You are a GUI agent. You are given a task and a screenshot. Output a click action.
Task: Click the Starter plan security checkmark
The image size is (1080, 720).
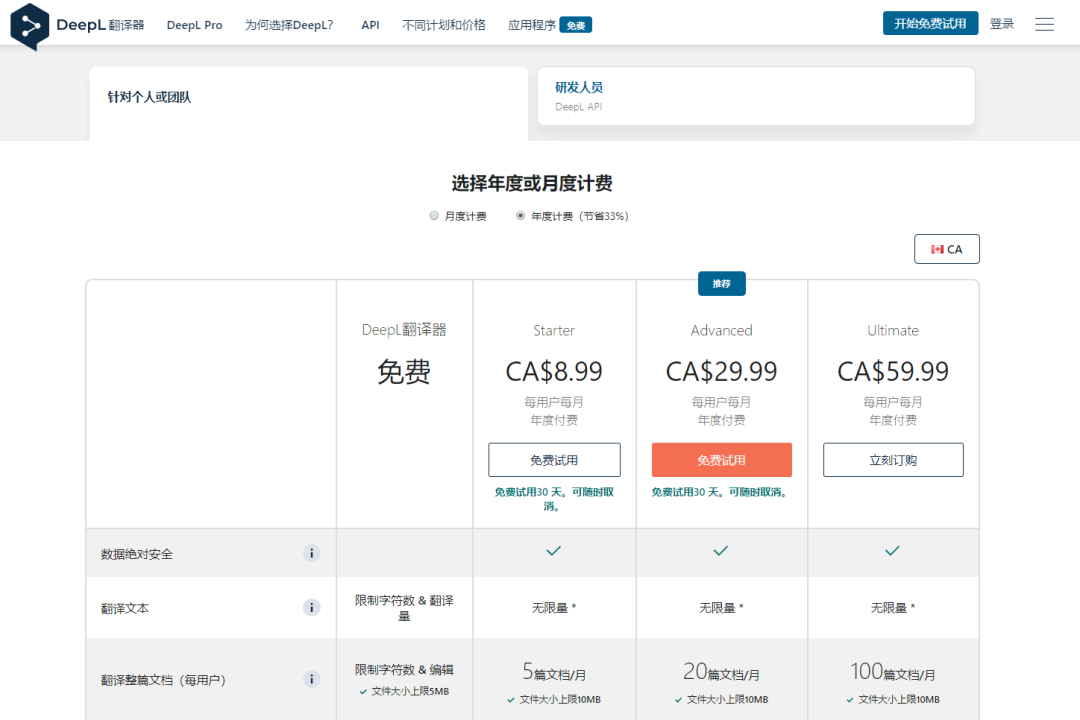554,551
